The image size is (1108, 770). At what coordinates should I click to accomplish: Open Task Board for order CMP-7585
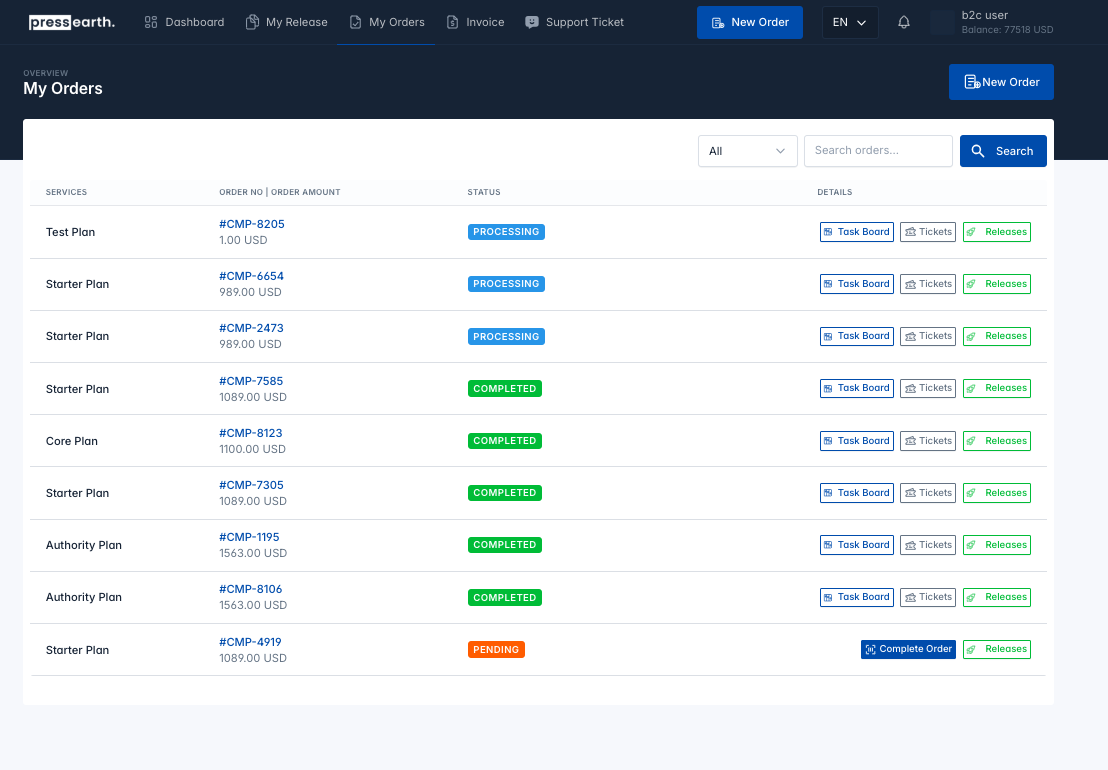click(856, 389)
